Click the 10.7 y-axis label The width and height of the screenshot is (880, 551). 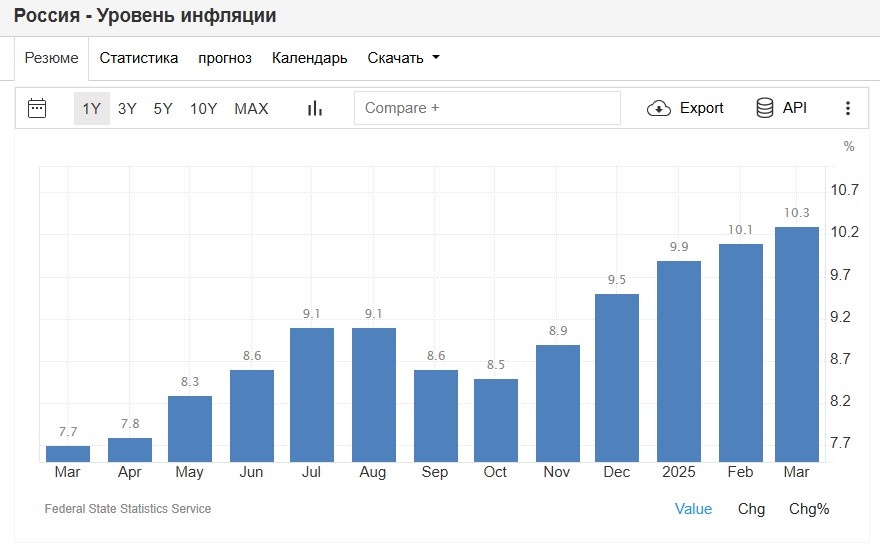pos(845,190)
